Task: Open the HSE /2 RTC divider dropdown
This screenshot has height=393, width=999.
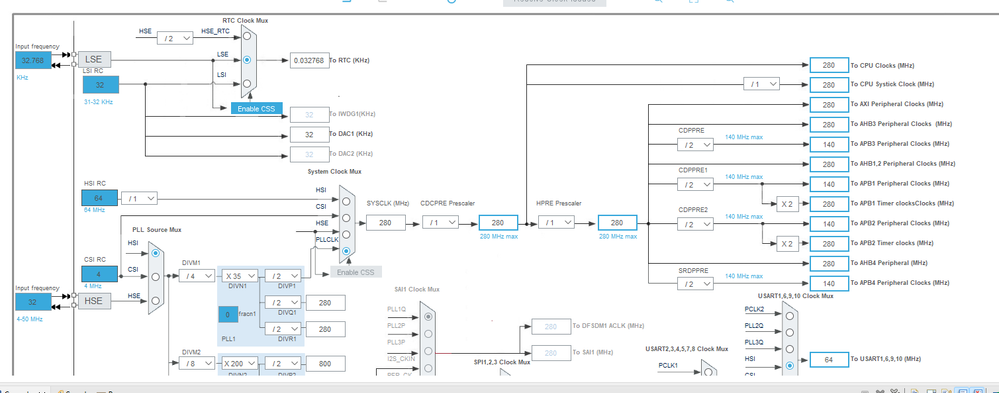Action: pos(175,38)
